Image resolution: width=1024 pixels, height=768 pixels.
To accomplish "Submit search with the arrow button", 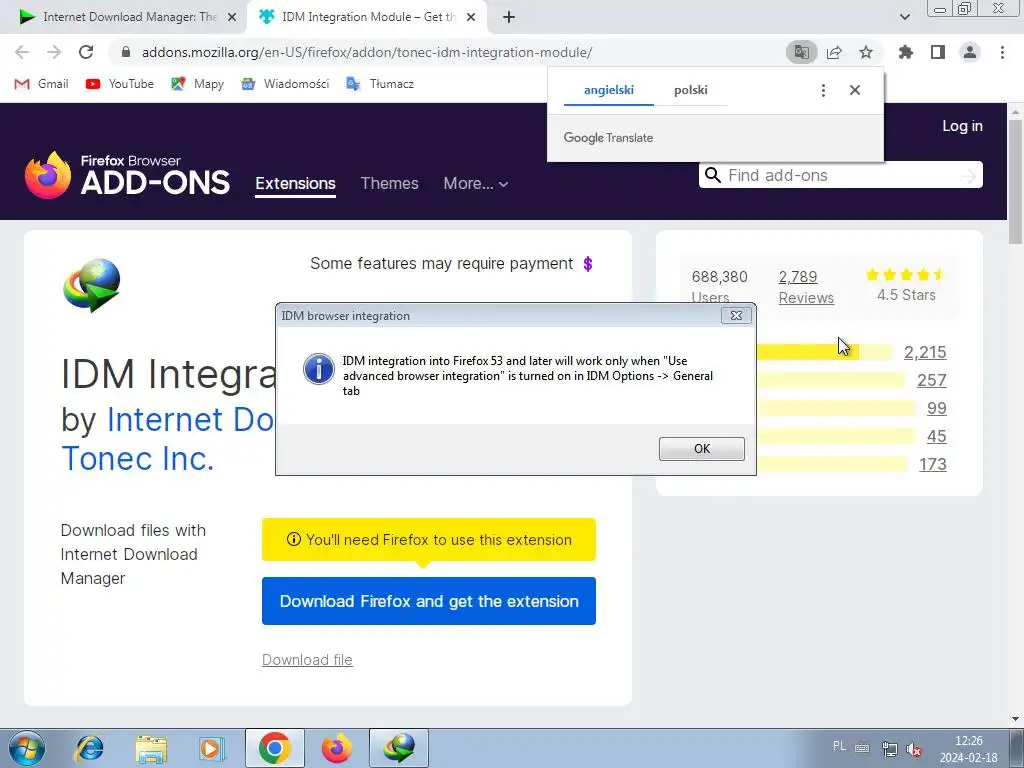I will 968,175.
